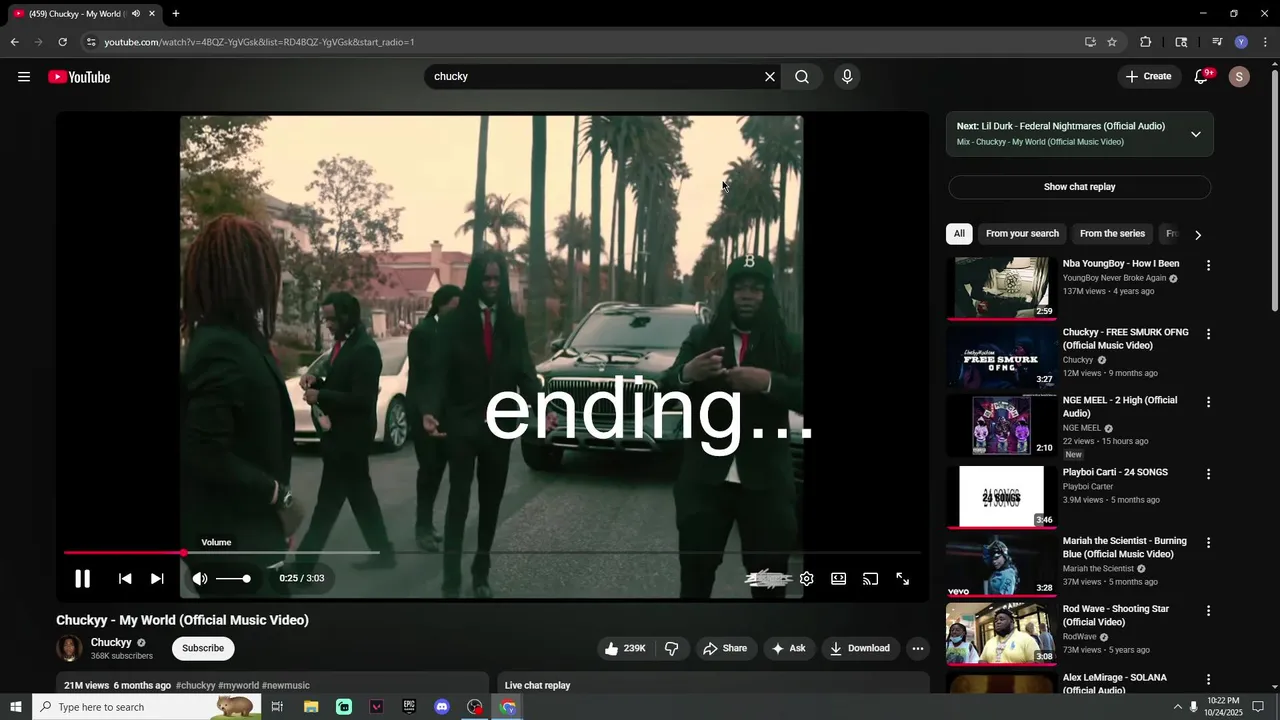Dislike the video
This screenshot has width=1280, height=720.
point(672,648)
